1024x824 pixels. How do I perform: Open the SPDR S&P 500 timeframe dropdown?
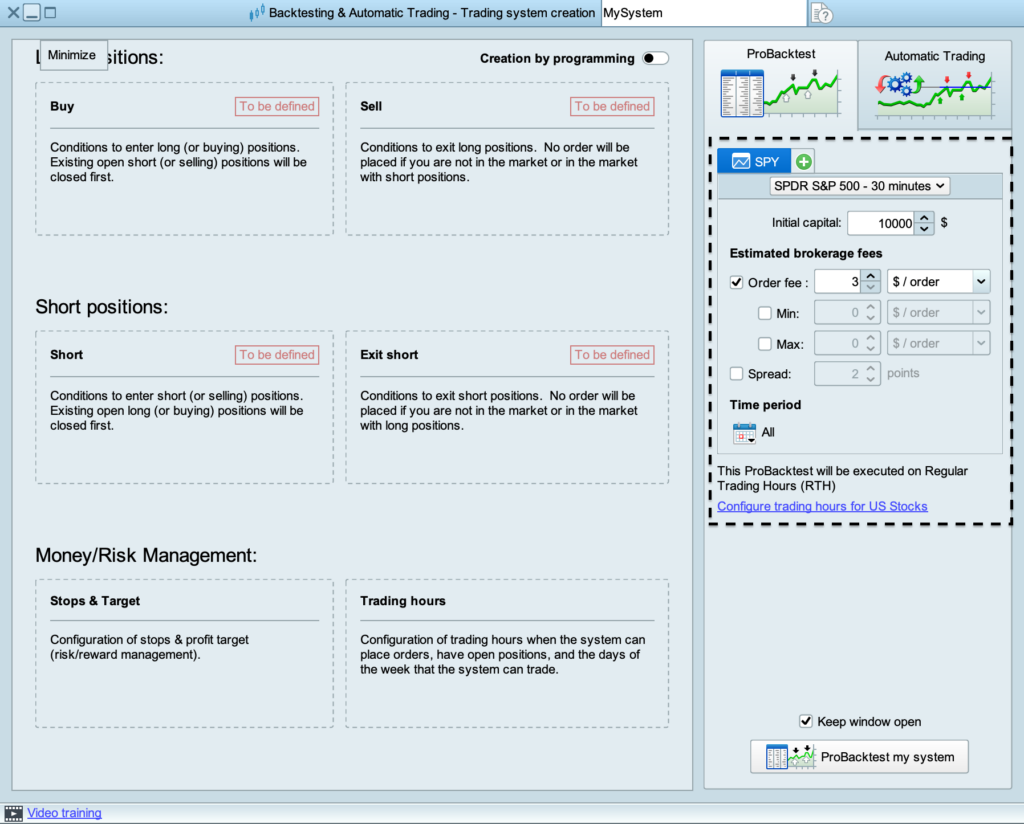[x=860, y=186]
